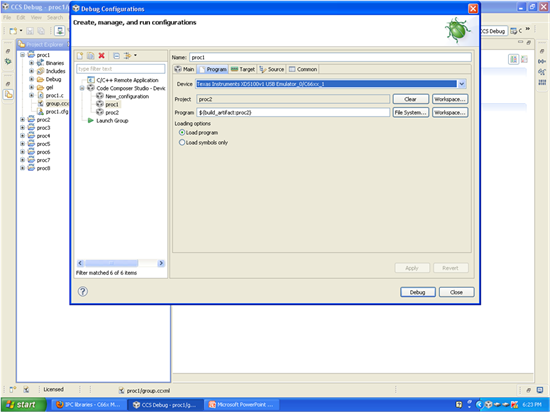Select proc1 launch configuration in tree
The image size is (550, 412).
tap(112, 104)
